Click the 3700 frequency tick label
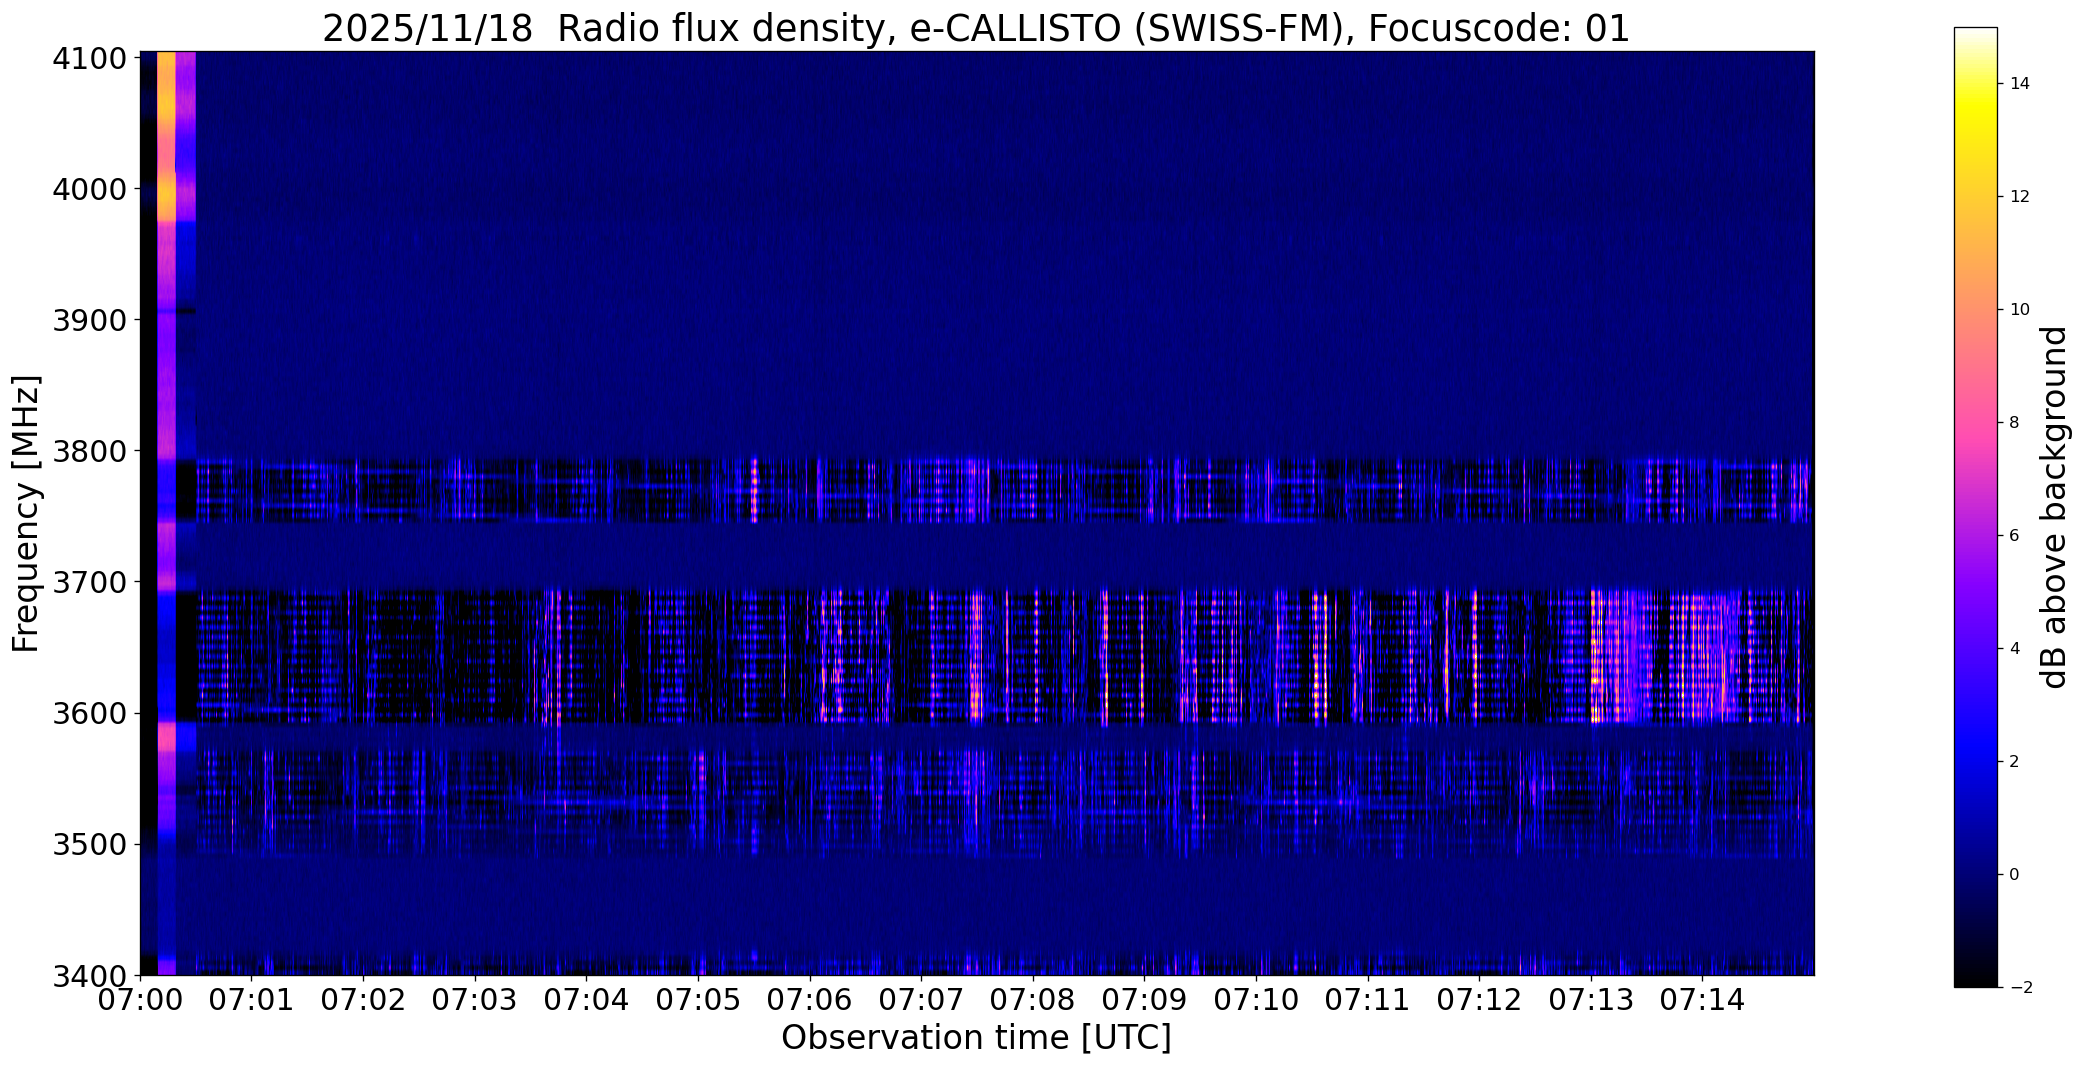The height and width of the screenshot is (1067, 2085). pyautogui.click(x=89, y=582)
